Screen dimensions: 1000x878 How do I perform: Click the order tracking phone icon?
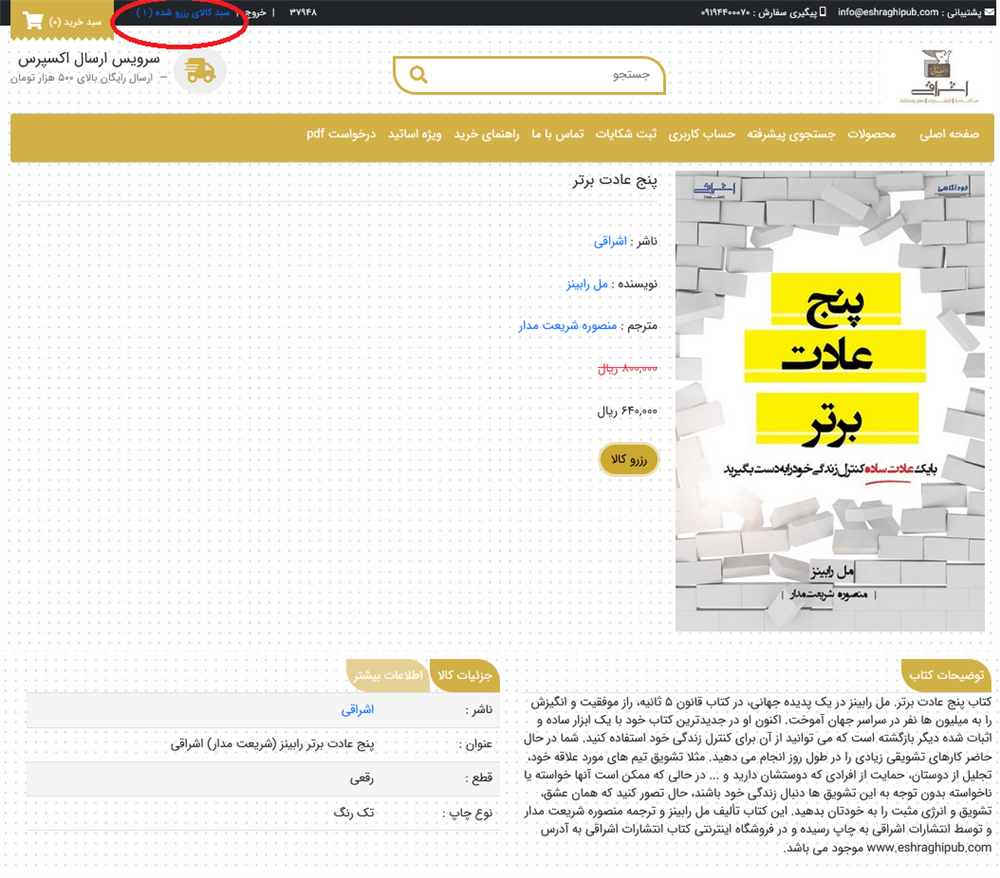[x=823, y=13]
